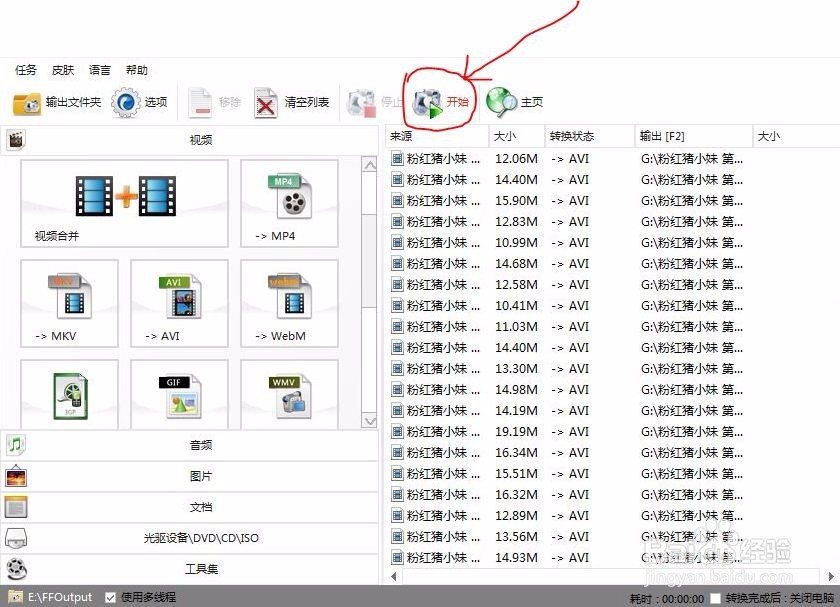Select the row sized 16.32M
Screen dimensions: 840x607
click(612, 494)
